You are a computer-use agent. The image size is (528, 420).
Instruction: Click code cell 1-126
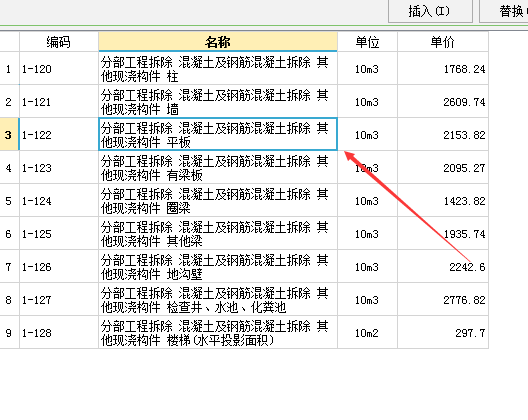click(59, 266)
